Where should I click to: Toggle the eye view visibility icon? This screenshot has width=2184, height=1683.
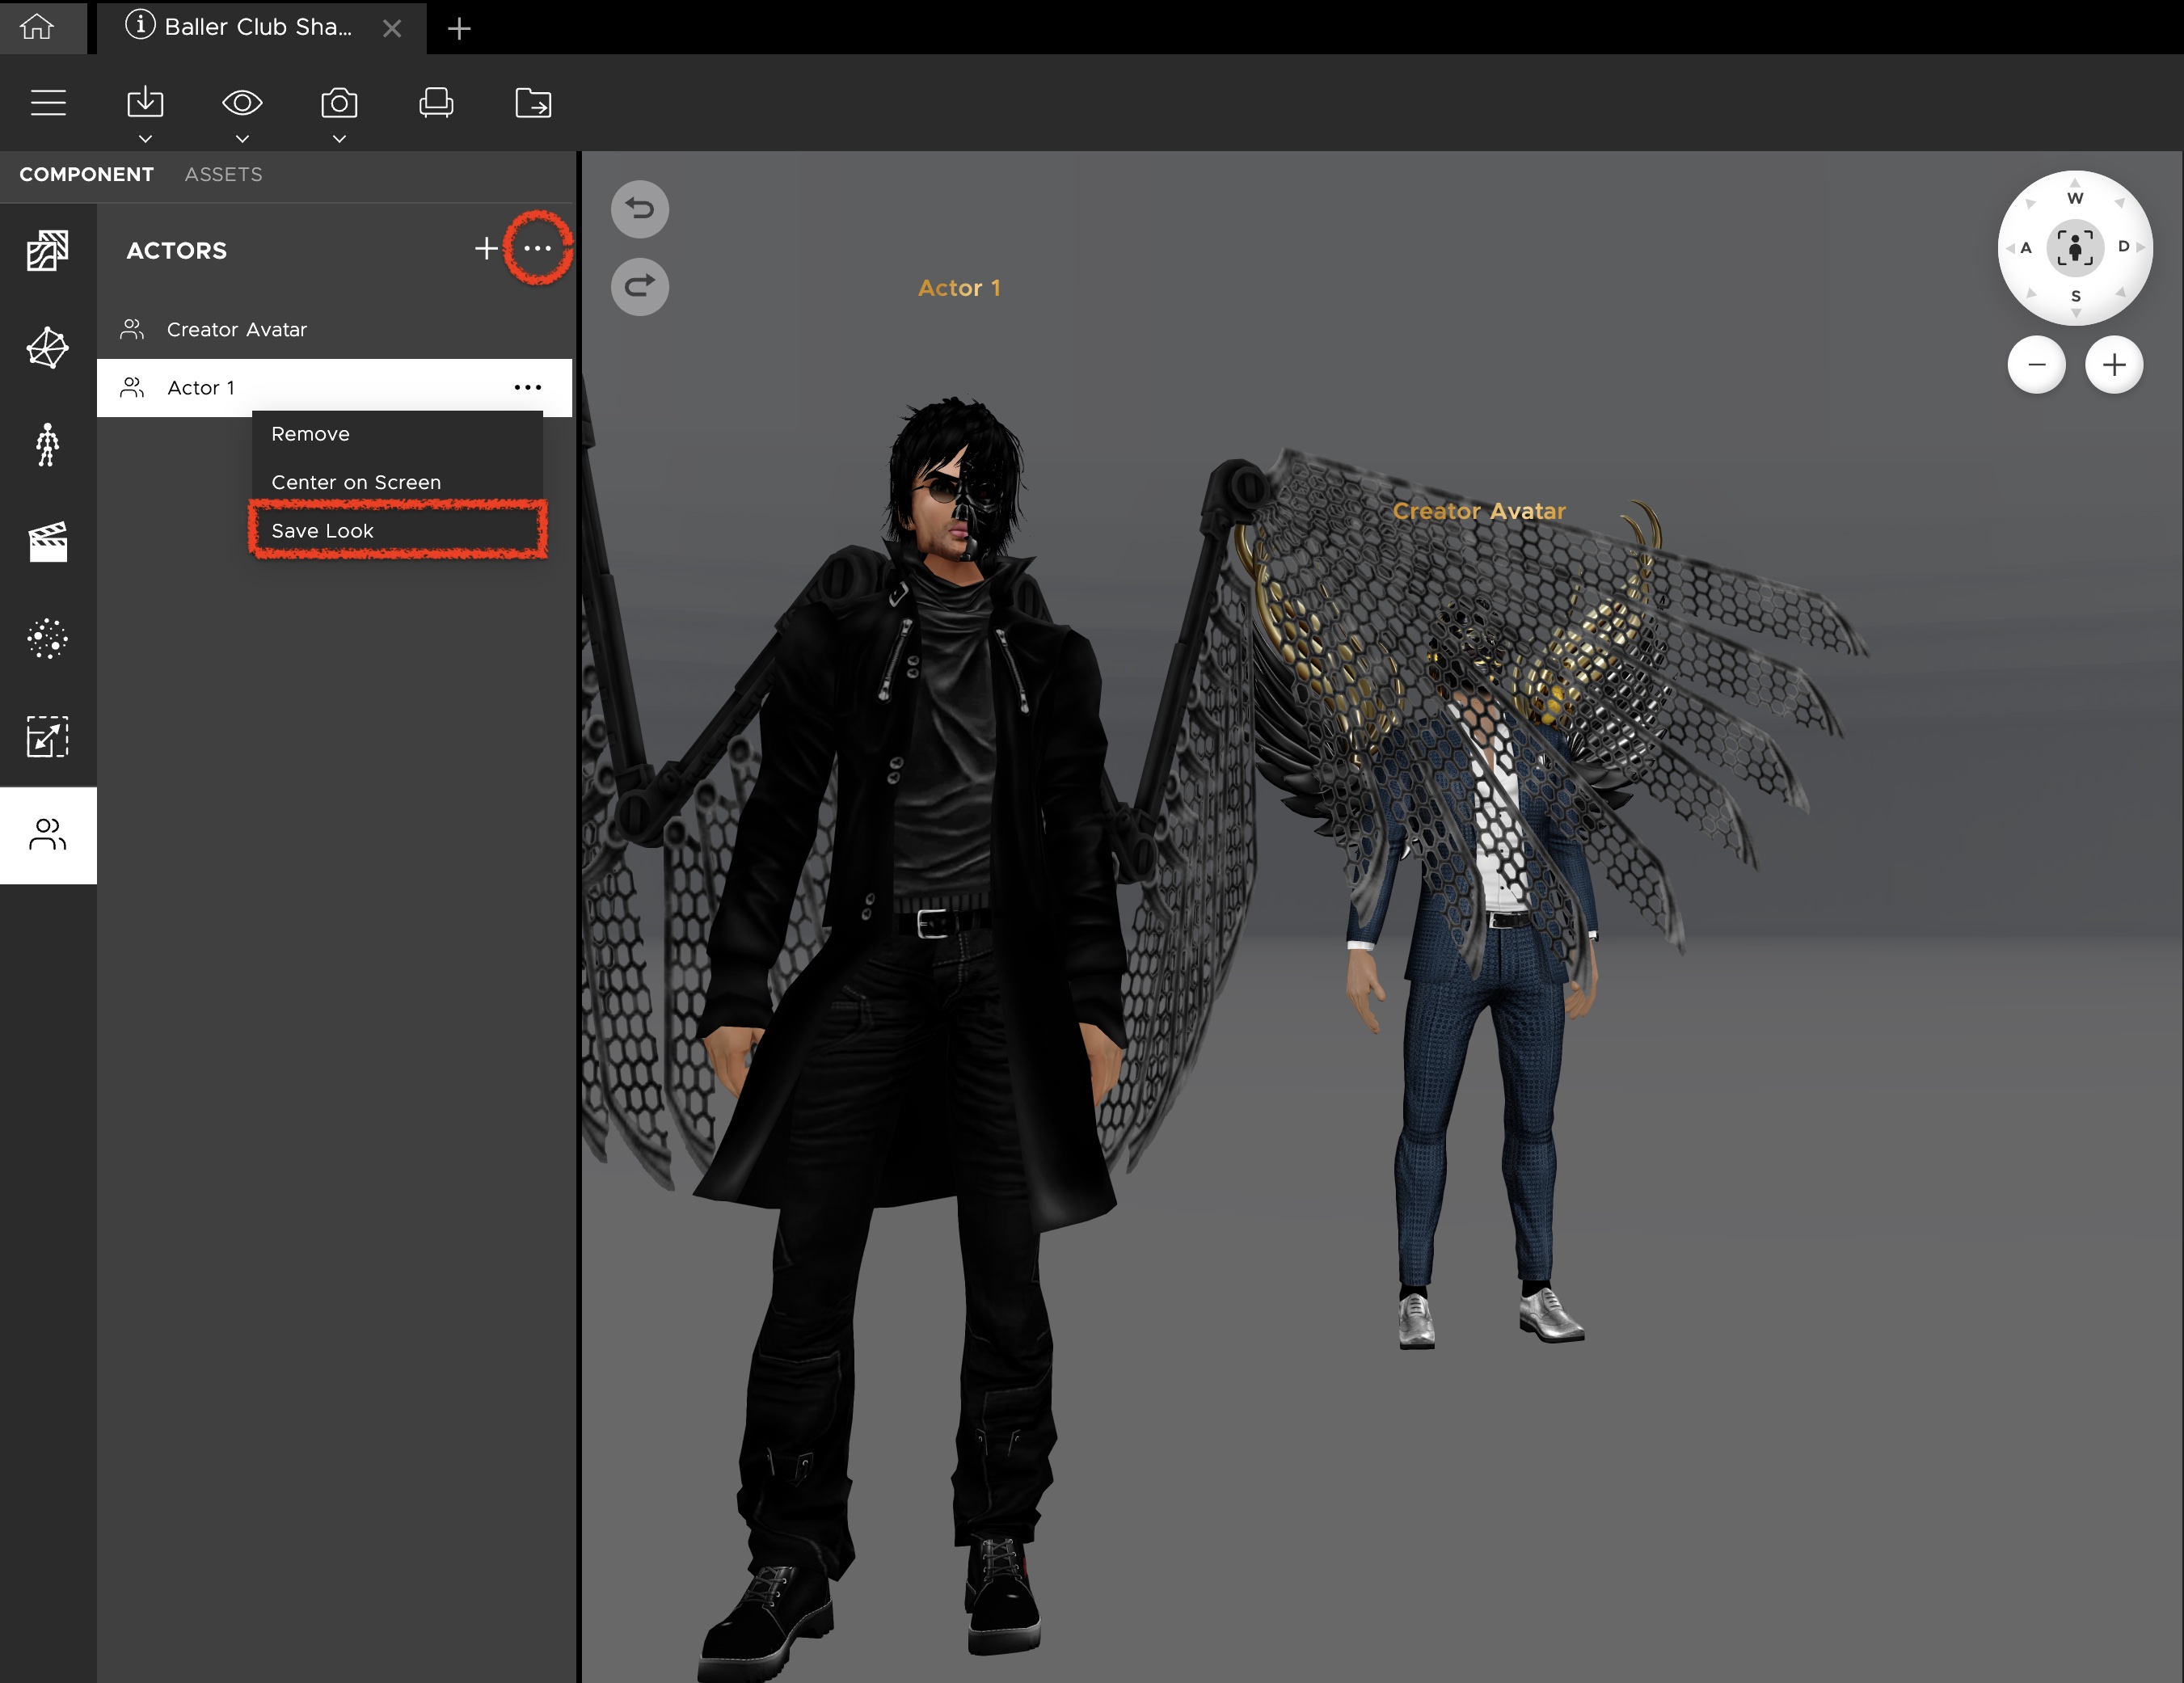click(242, 103)
